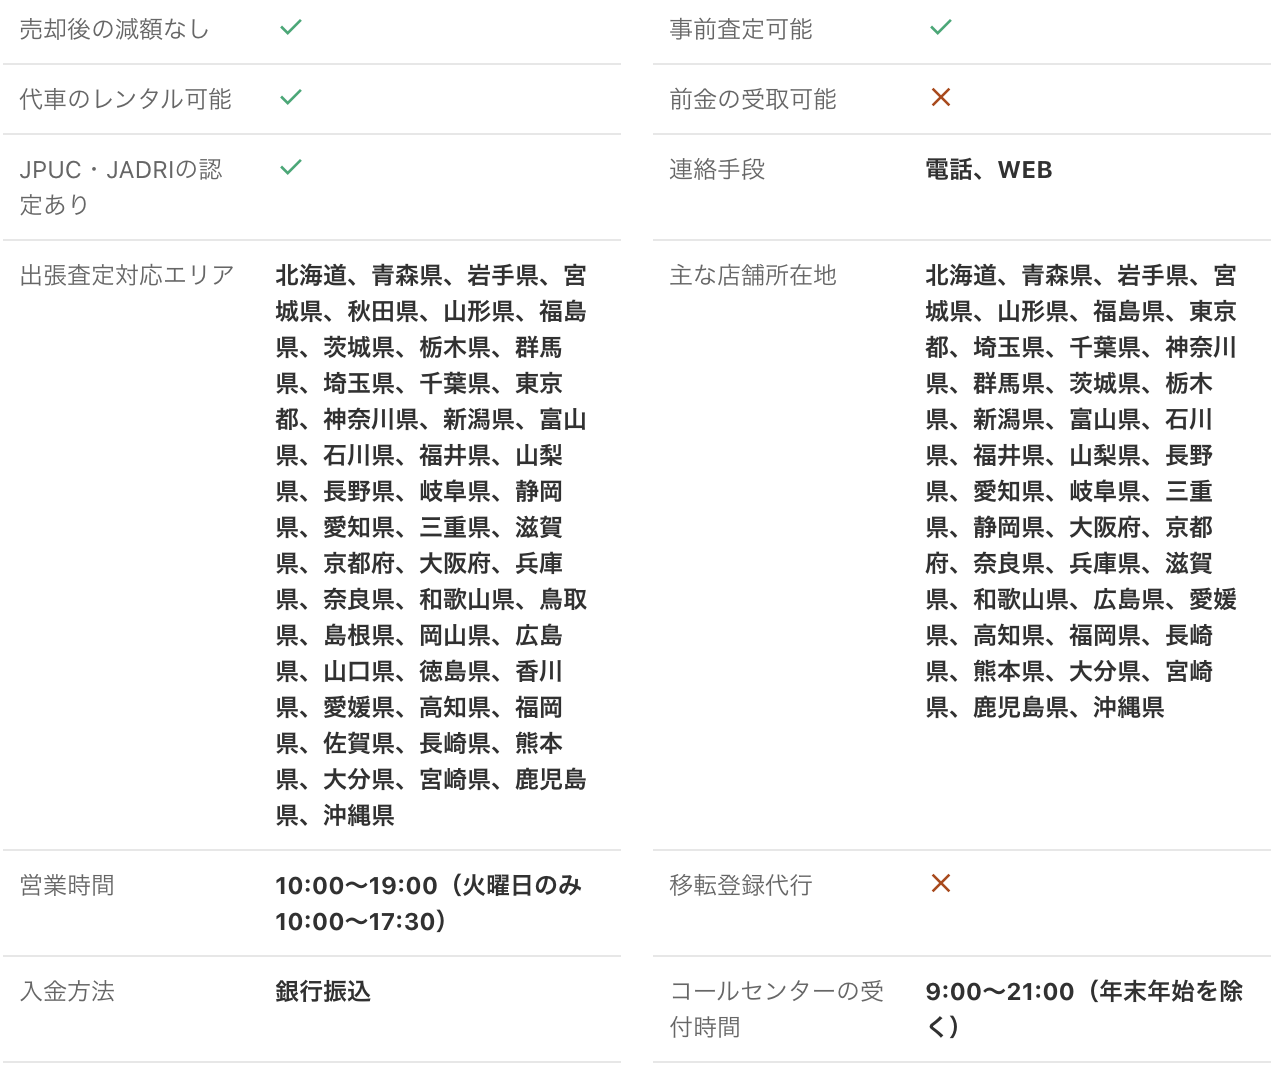Screen dimensions: 1282x1068
Task: Click the 入金方法 row label
Action: point(67,992)
